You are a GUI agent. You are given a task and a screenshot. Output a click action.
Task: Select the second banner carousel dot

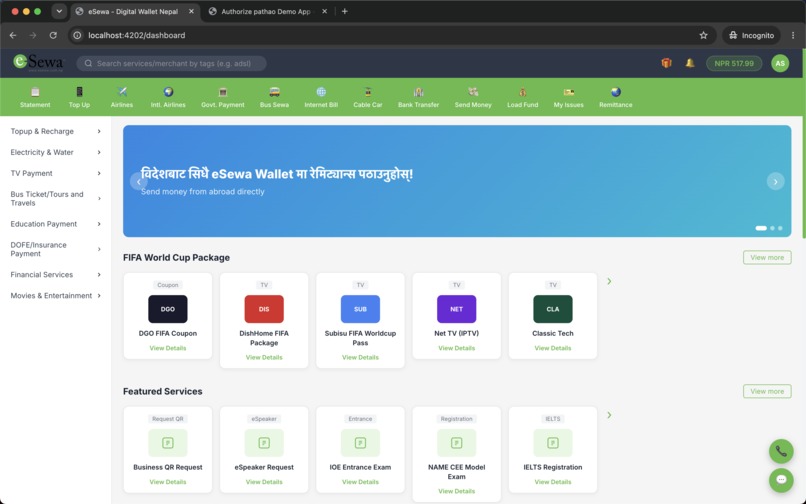coord(772,228)
